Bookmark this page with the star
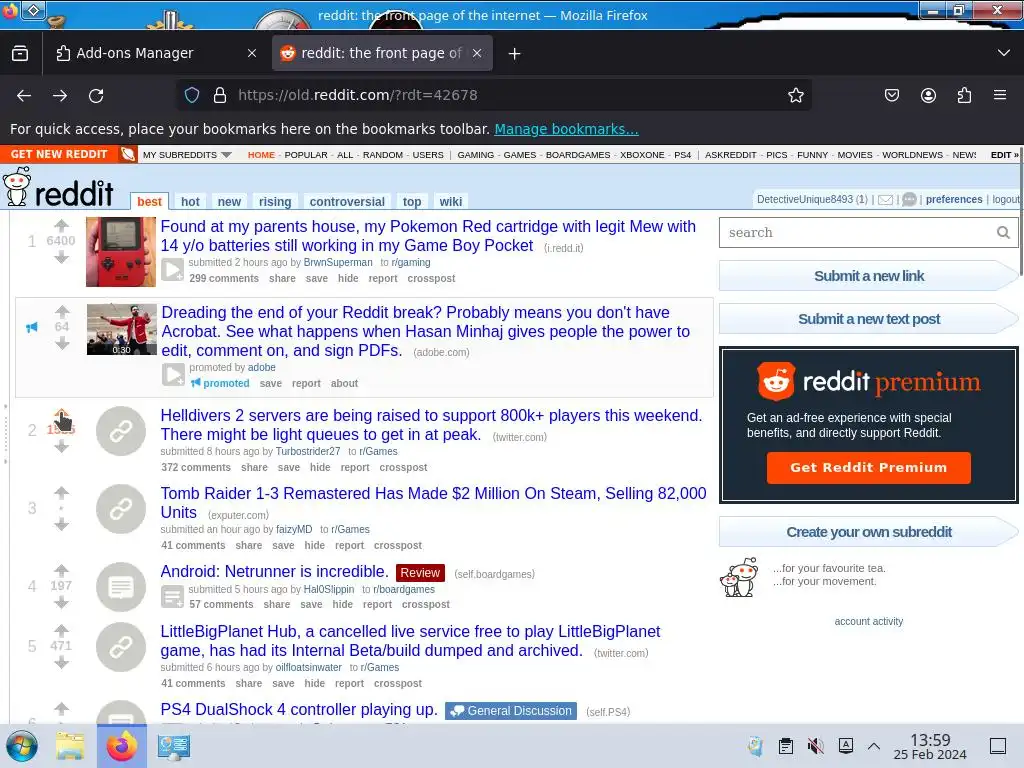Screen dimensions: 1024x768 [x=795, y=95]
